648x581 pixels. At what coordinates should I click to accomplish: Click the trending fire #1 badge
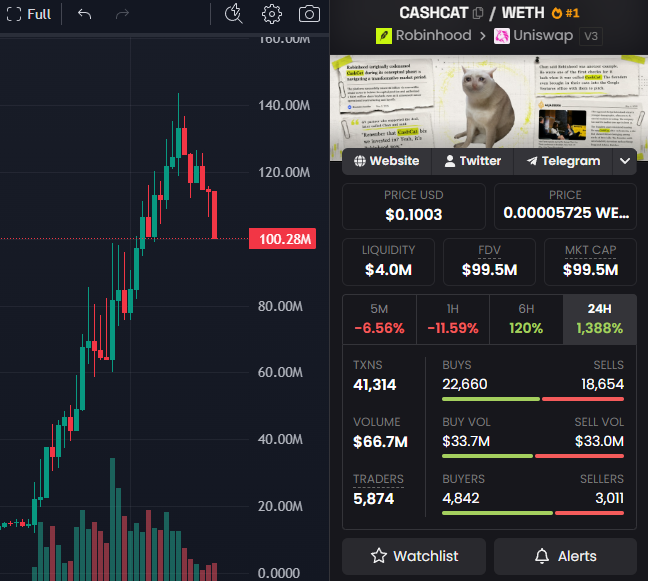point(565,13)
